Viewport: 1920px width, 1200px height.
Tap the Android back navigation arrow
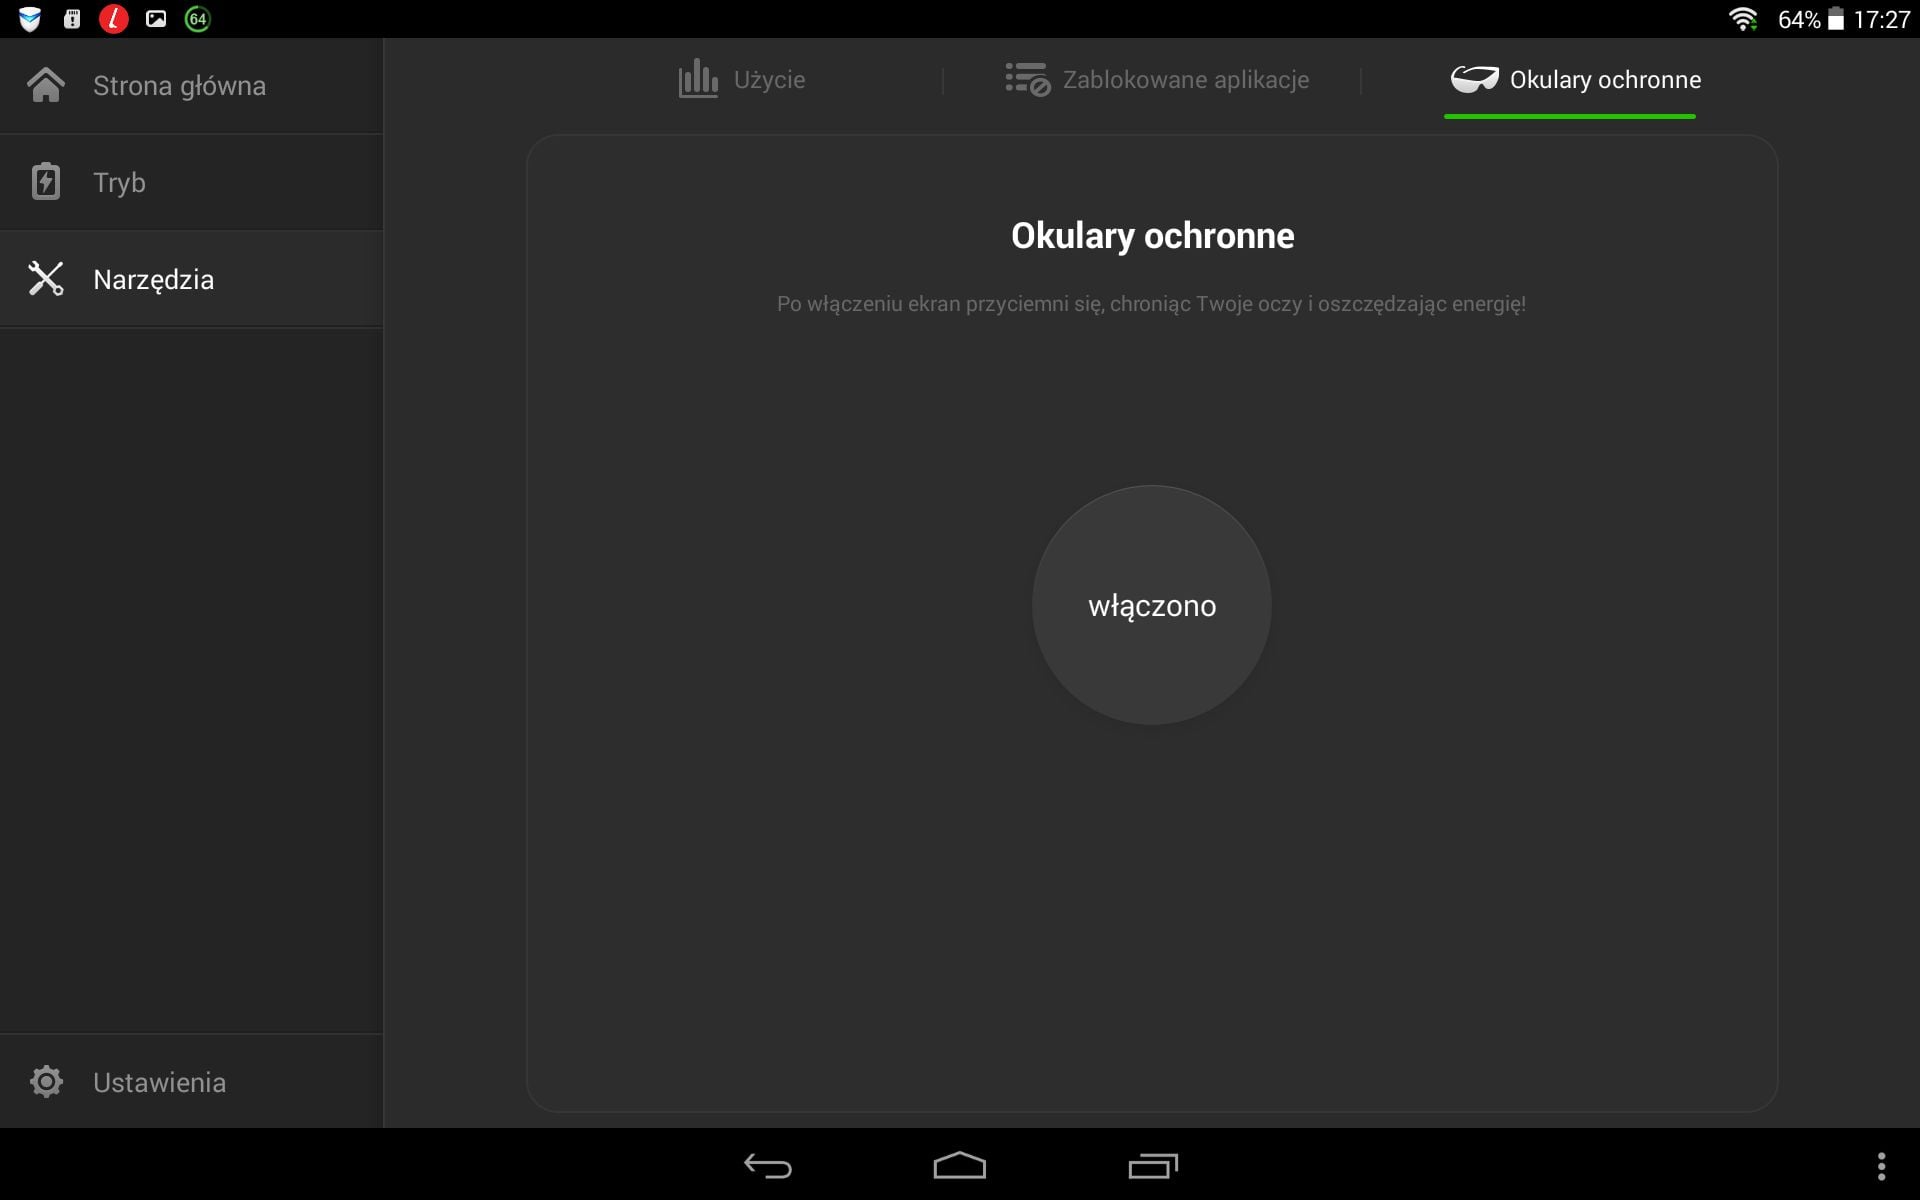click(768, 1166)
